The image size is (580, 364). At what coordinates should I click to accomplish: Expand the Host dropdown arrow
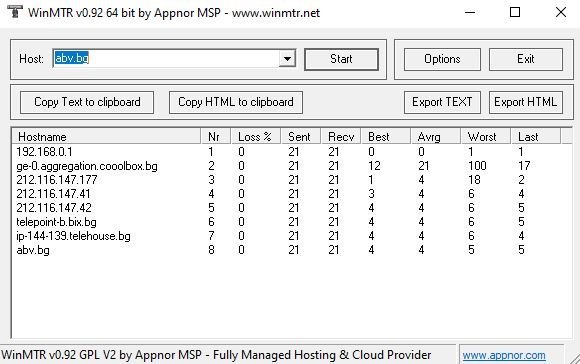[287, 58]
